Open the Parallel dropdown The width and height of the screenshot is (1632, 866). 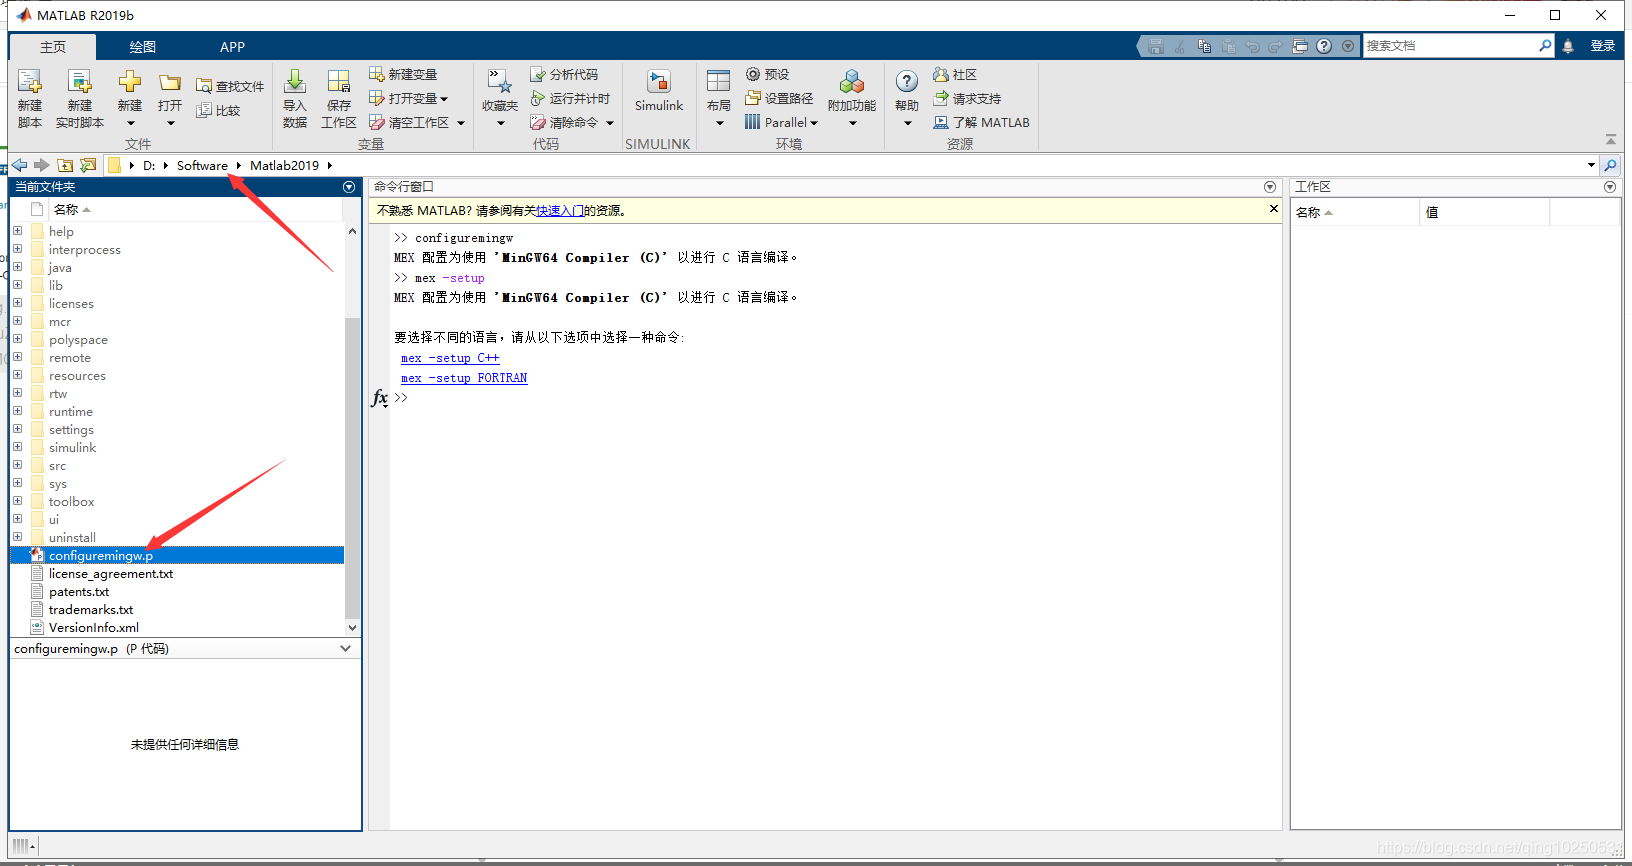pos(782,122)
